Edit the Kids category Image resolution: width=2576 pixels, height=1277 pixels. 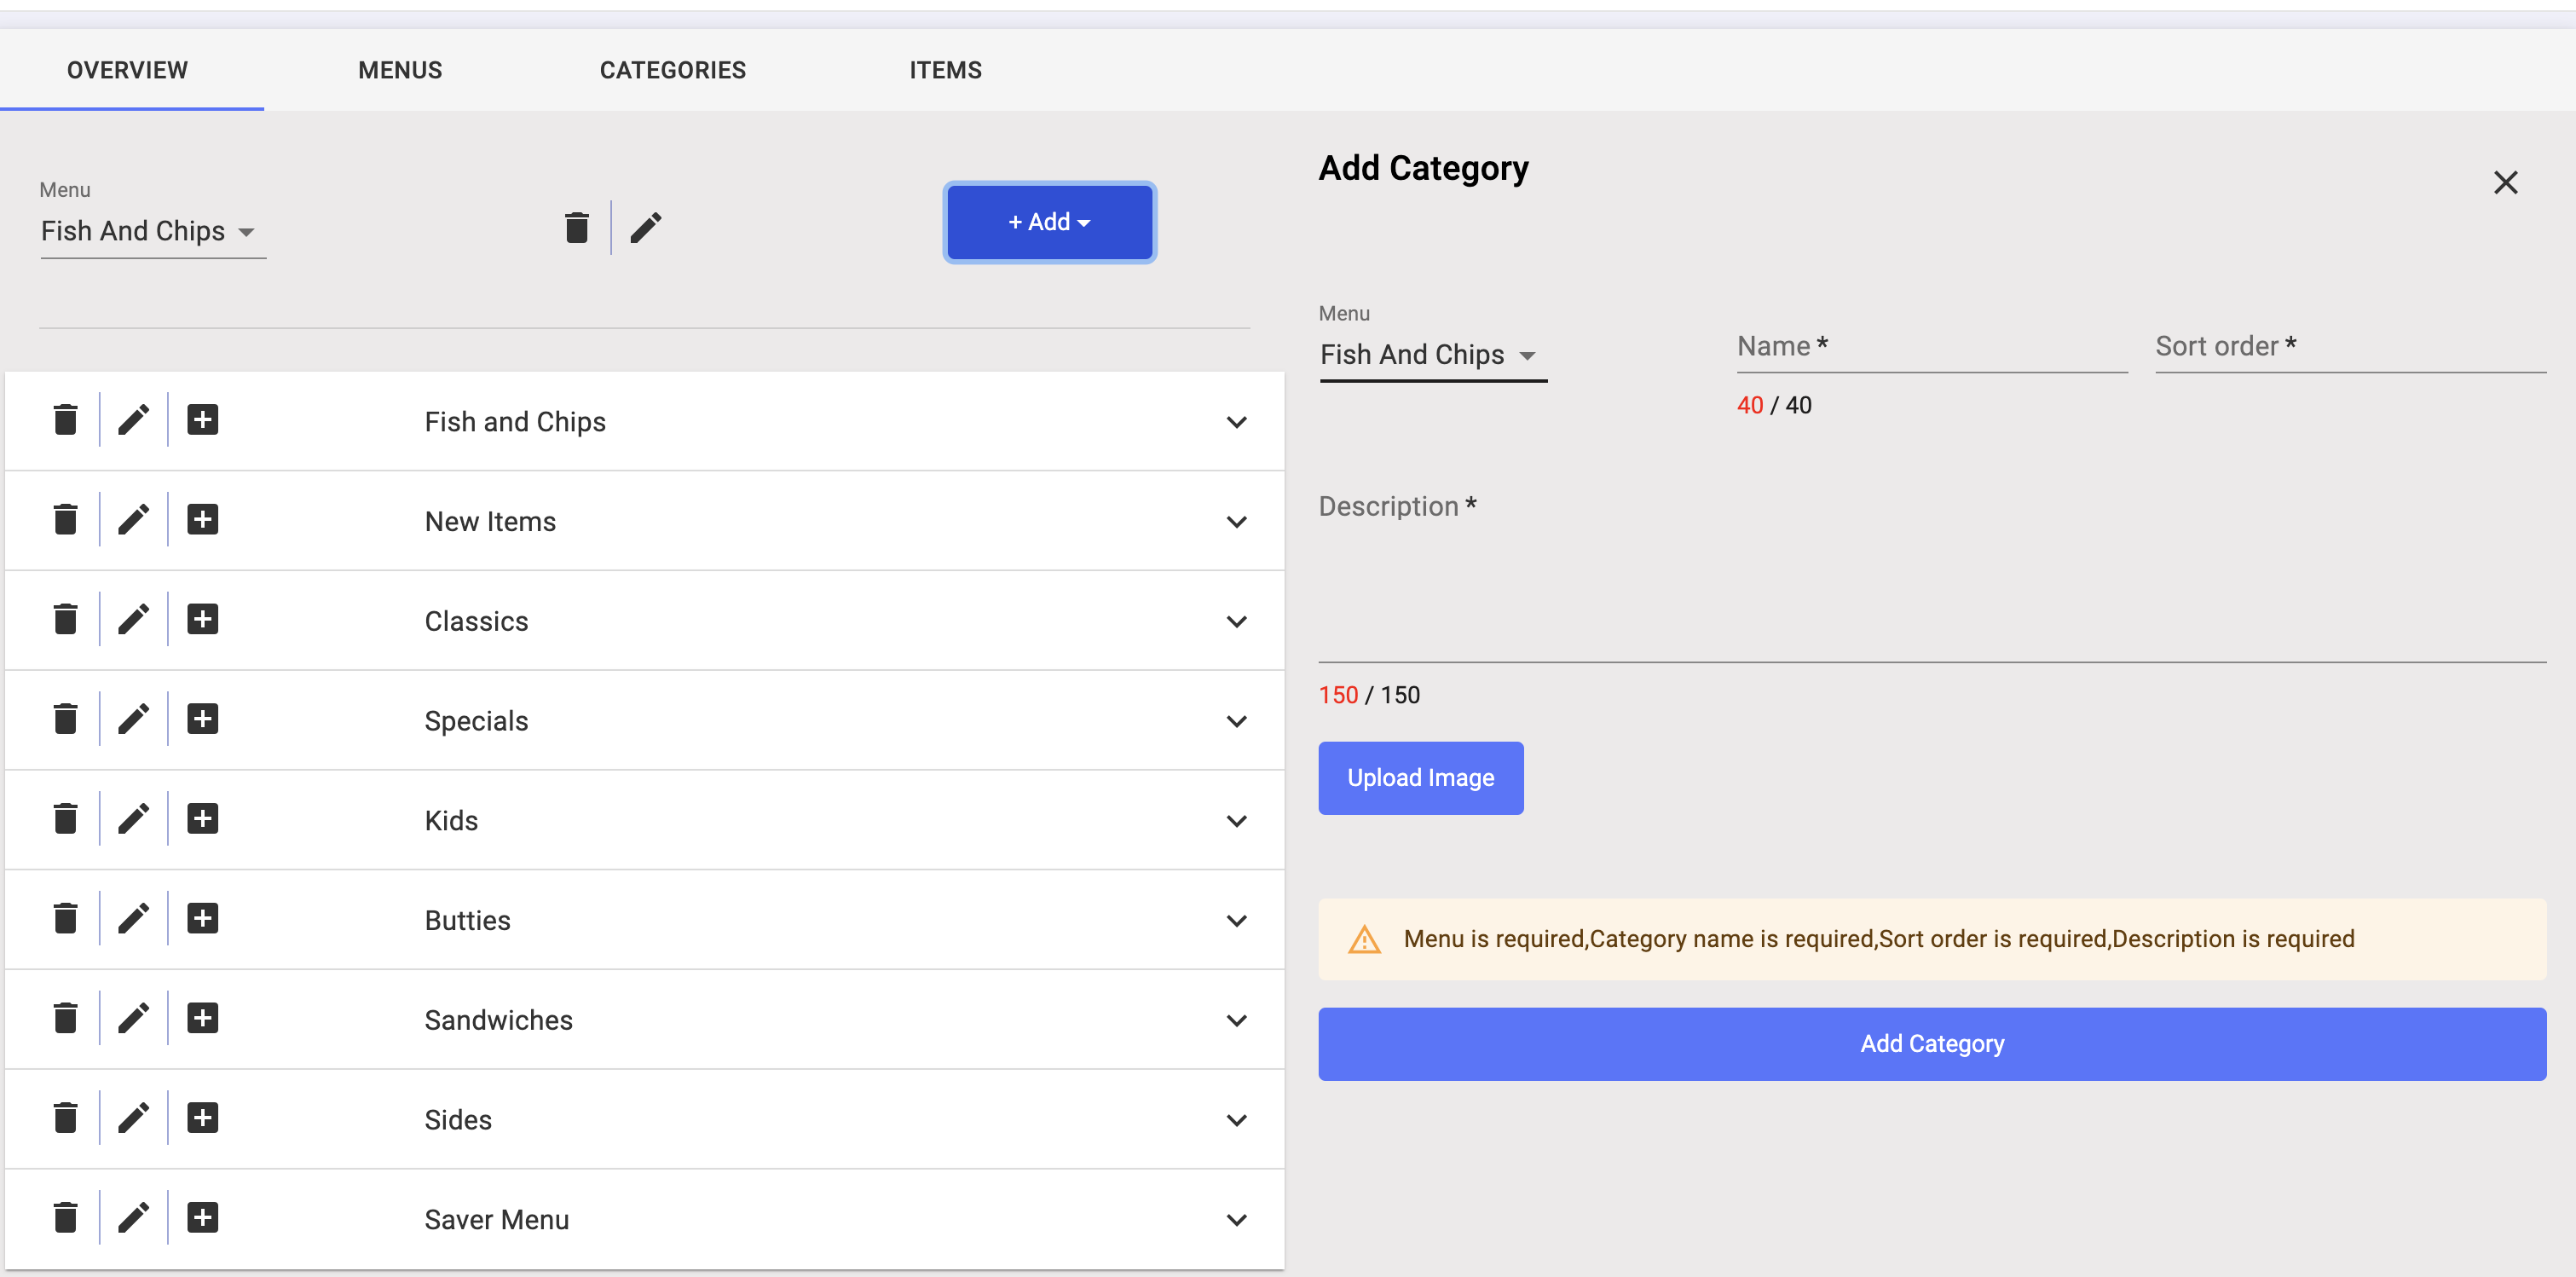pyautogui.click(x=133, y=819)
